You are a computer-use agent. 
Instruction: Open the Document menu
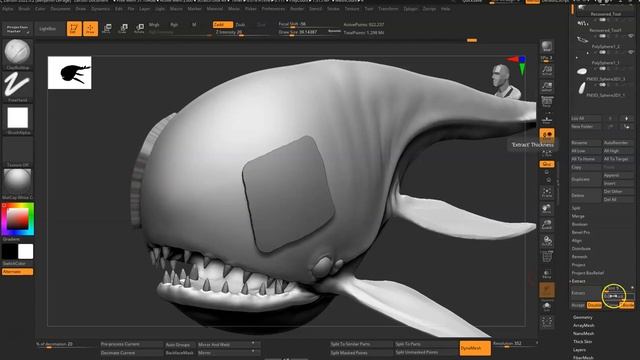(x=60, y=9)
